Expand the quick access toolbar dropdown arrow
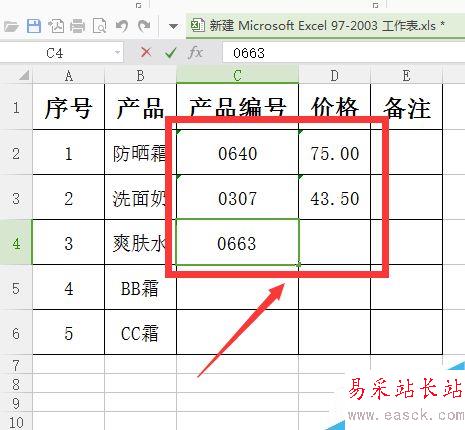 click(173, 26)
